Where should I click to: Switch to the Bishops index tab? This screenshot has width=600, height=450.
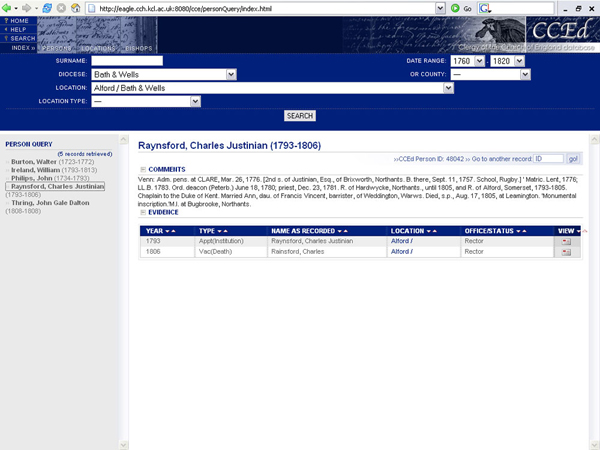tap(138, 48)
